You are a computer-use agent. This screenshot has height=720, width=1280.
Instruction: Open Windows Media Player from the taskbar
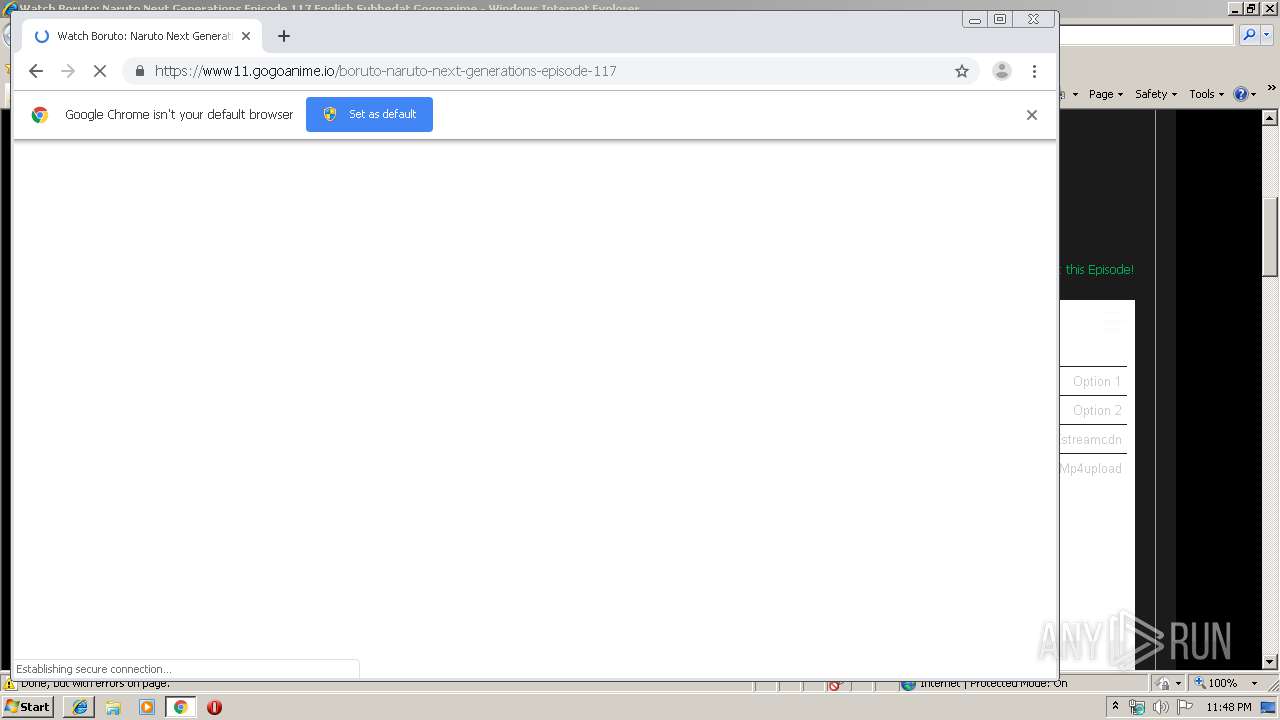[x=147, y=707]
